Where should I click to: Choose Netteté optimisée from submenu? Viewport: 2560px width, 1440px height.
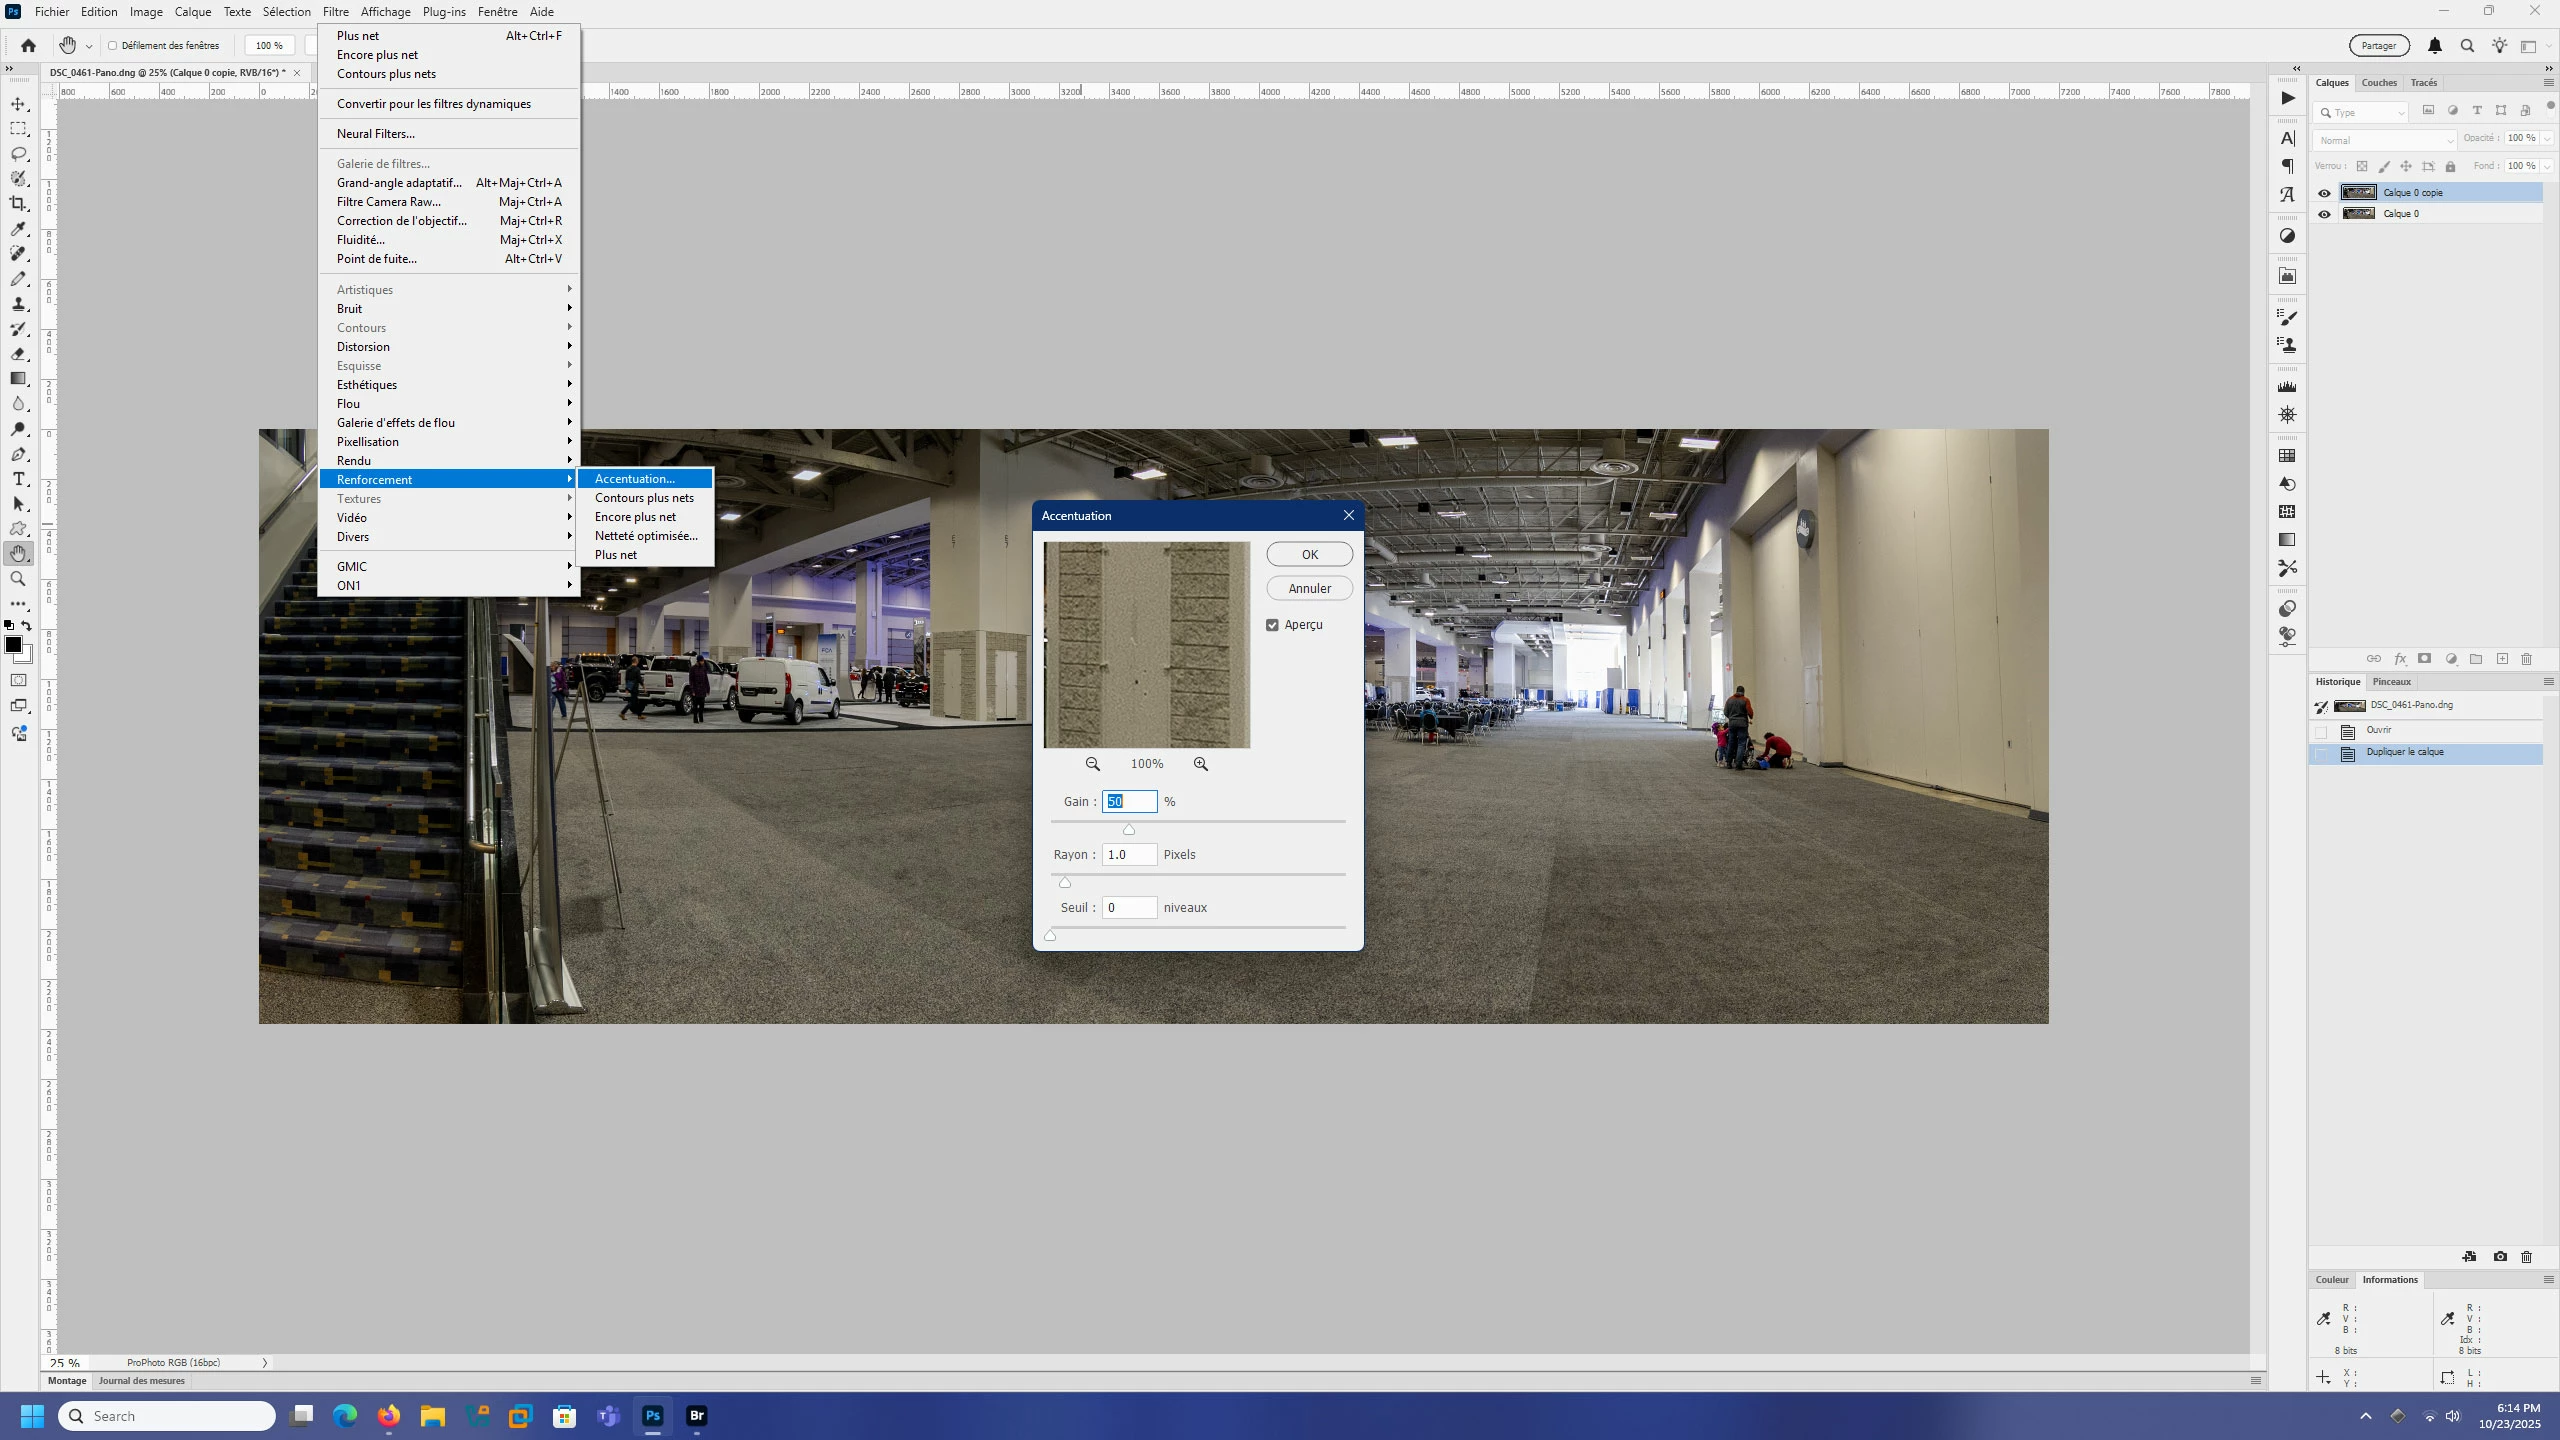[x=646, y=536]
